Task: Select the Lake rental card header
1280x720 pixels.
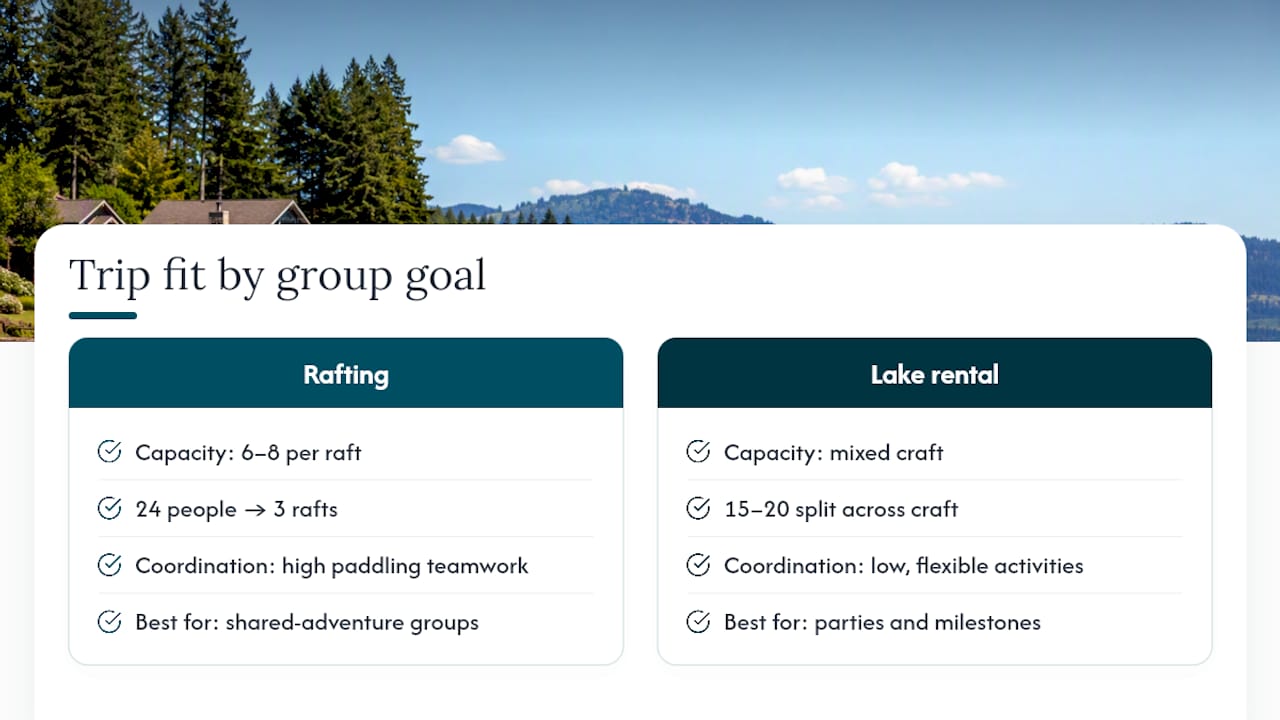Action: (935, 373)
